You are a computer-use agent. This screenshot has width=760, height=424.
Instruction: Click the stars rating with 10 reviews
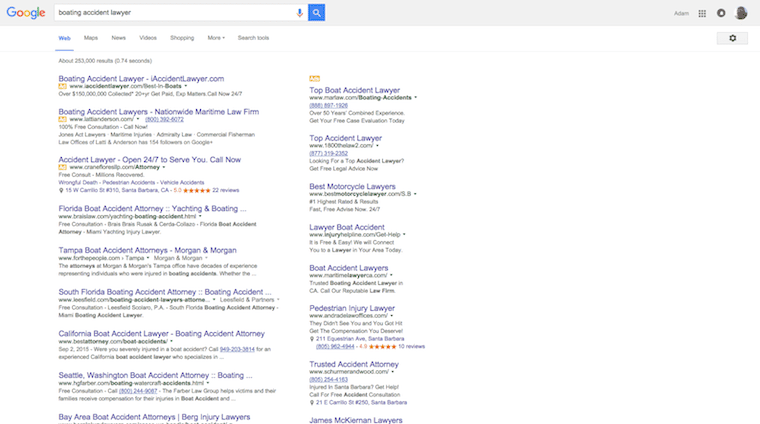[382, 346]
